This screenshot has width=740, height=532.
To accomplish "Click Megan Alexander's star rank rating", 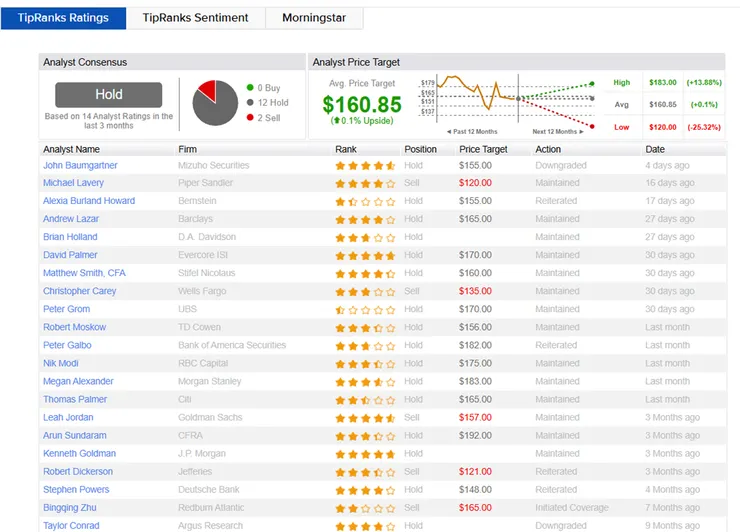I will coord(365,382).
